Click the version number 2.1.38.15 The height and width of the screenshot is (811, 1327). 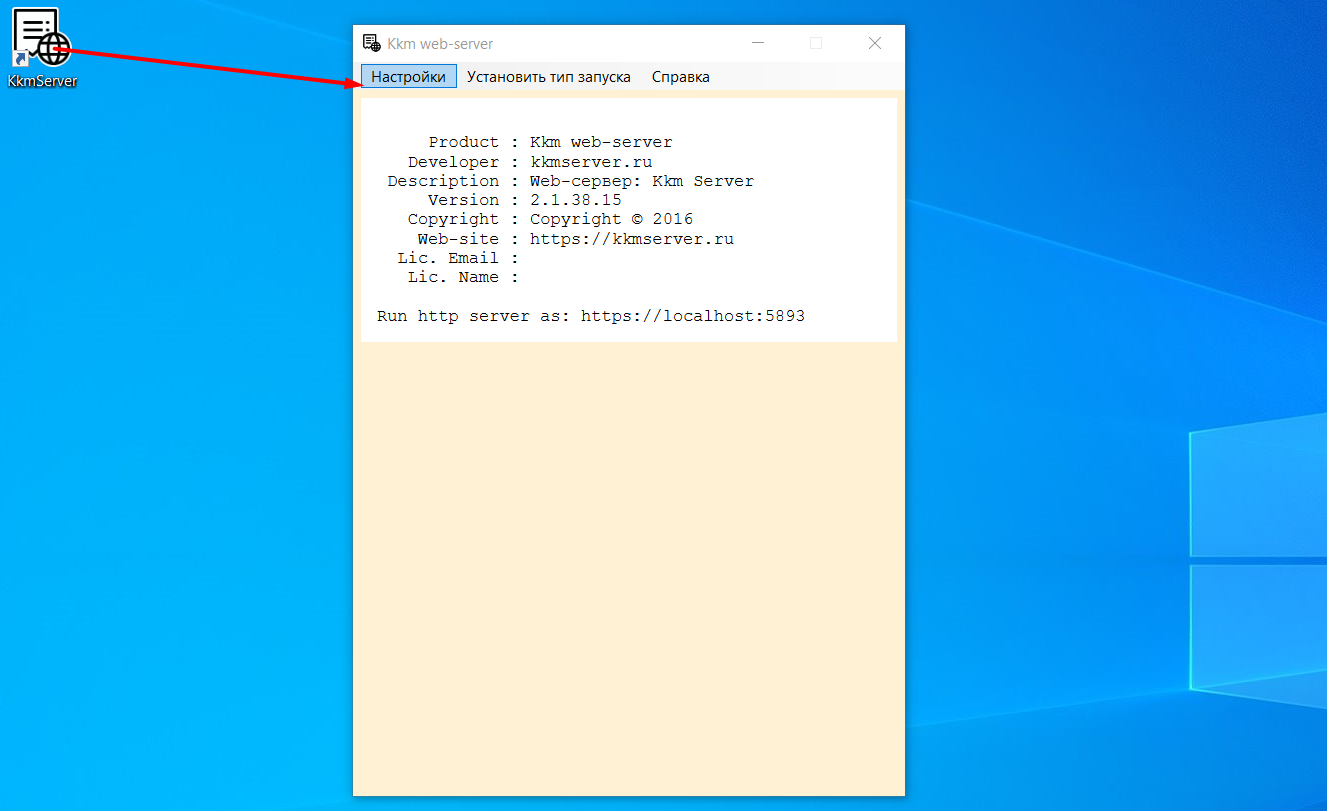click(576, 200)
